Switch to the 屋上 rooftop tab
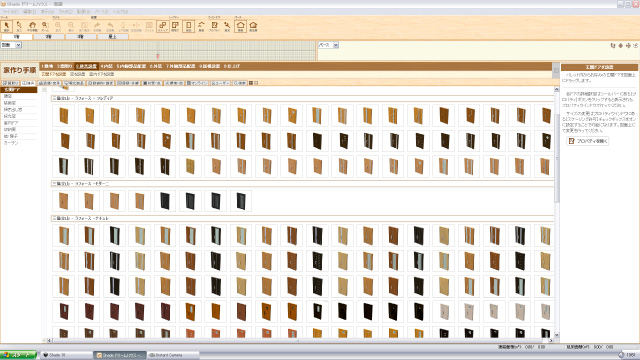Viewport: 640px width, 360px height. [x=113, y=37]
